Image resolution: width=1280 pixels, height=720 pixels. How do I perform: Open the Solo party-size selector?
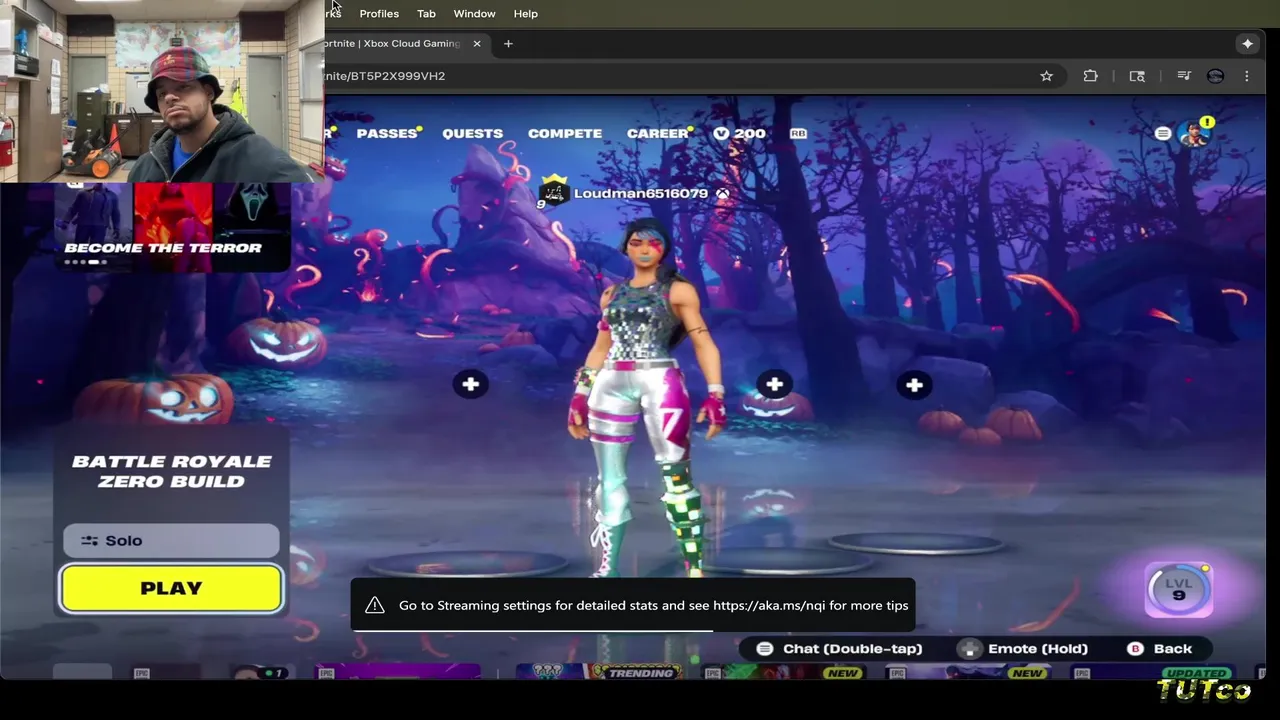[171, 540]
